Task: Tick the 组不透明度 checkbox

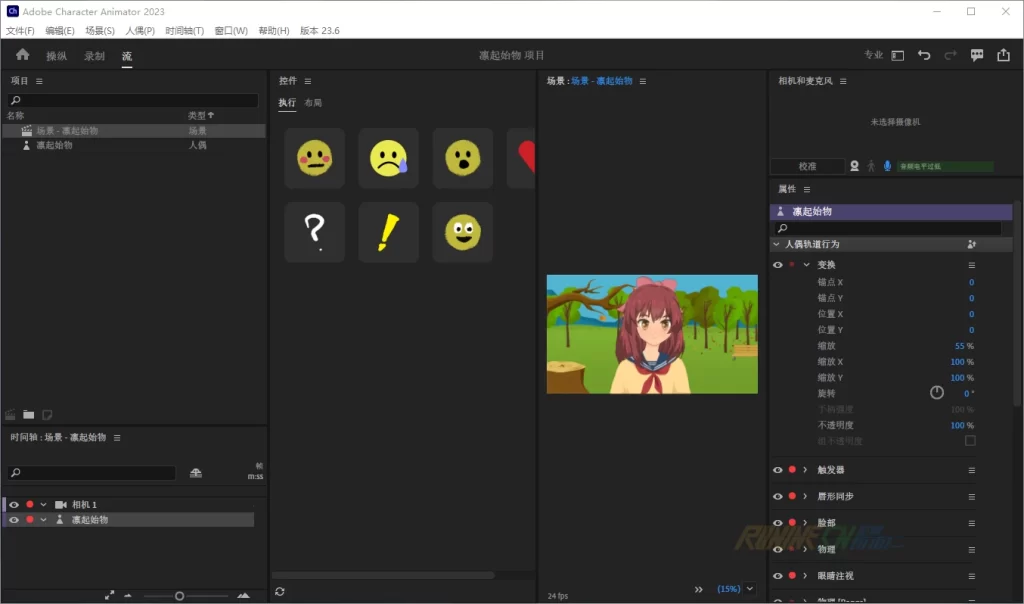Action: [970, 441]
